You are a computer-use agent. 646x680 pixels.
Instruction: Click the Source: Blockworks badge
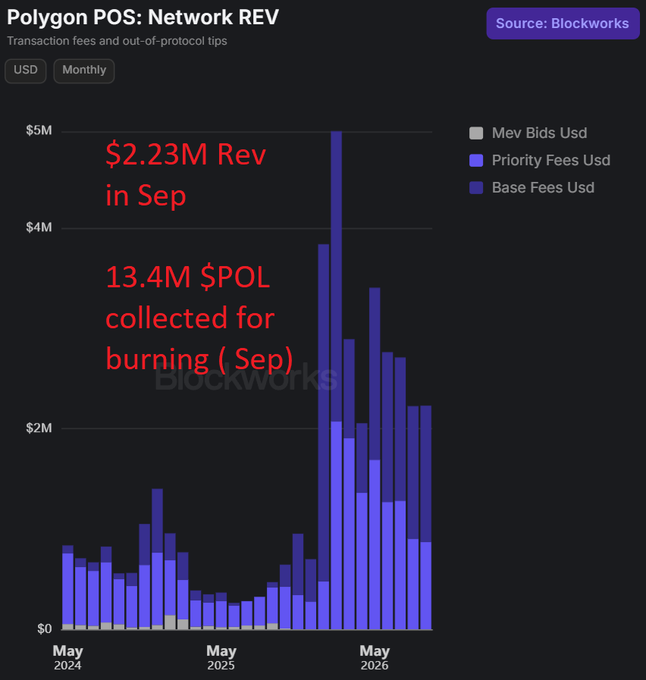(x=563, y=23)
